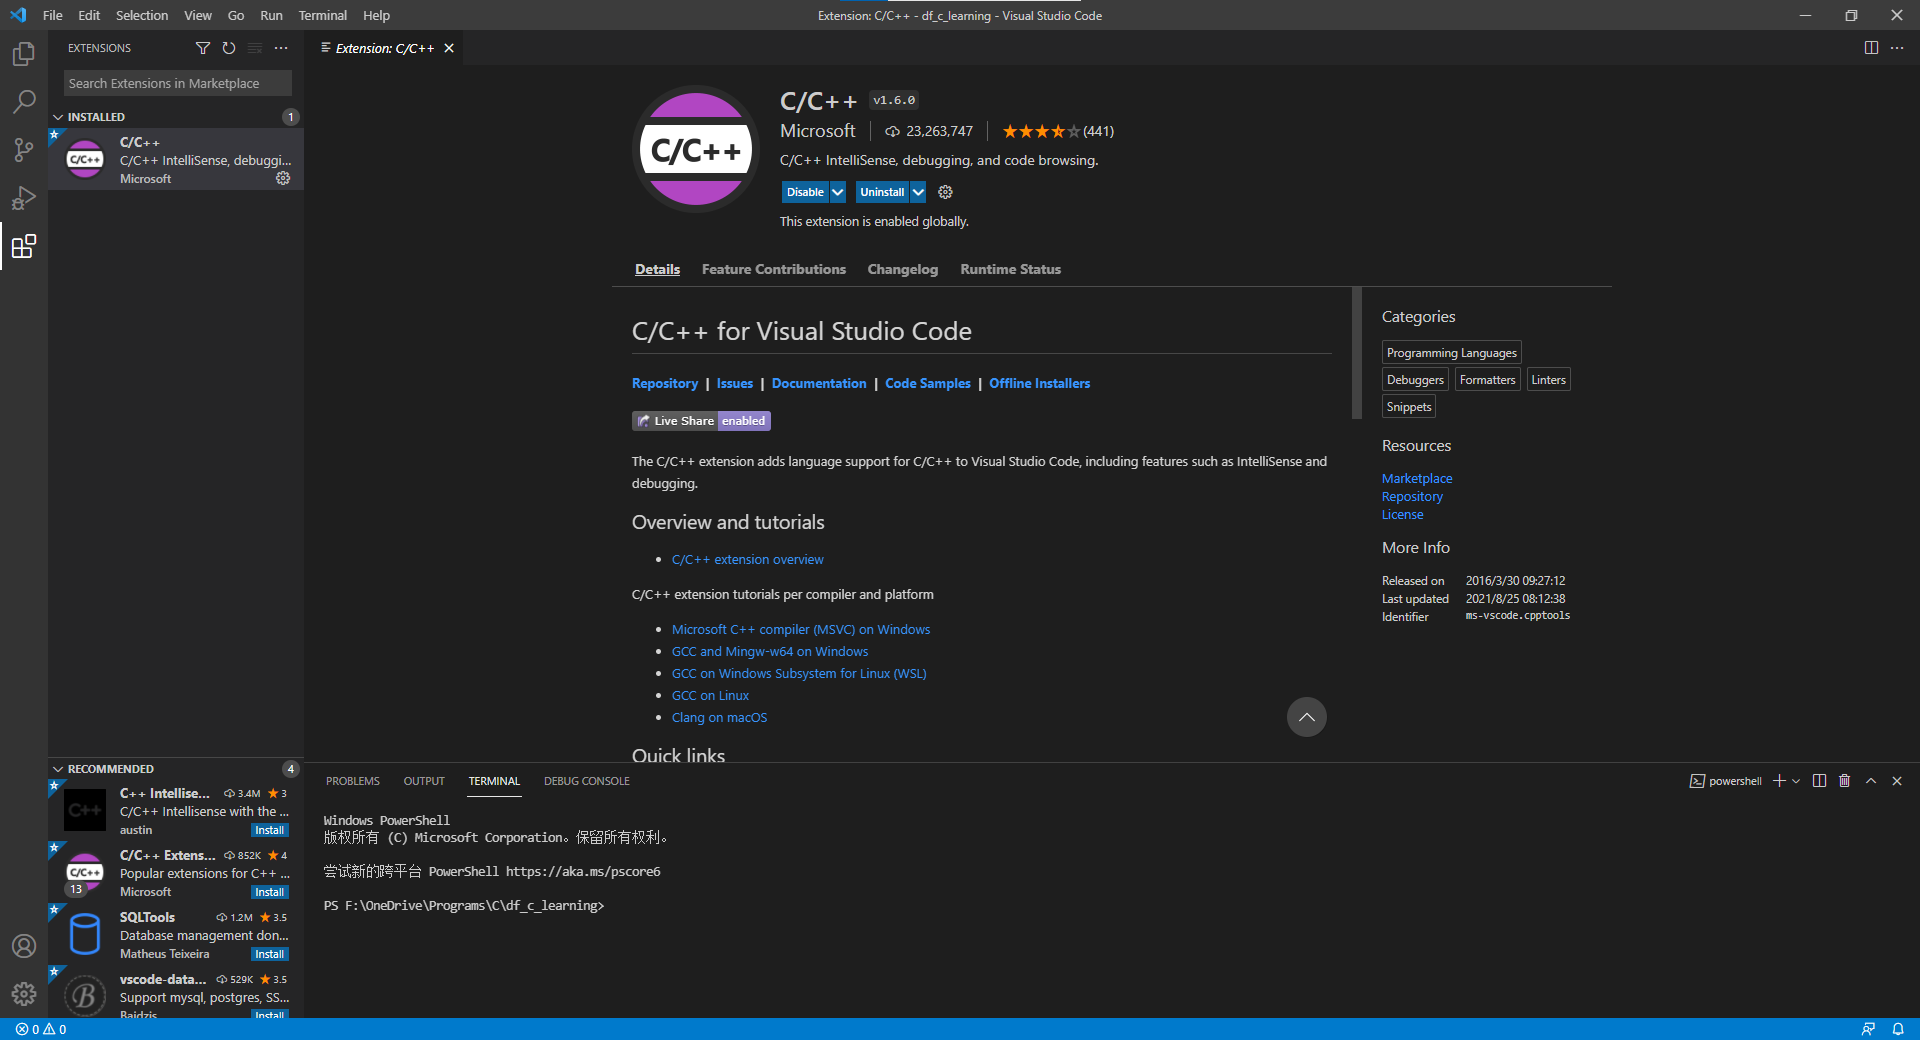Open the File menu

[x=53, y=15]
